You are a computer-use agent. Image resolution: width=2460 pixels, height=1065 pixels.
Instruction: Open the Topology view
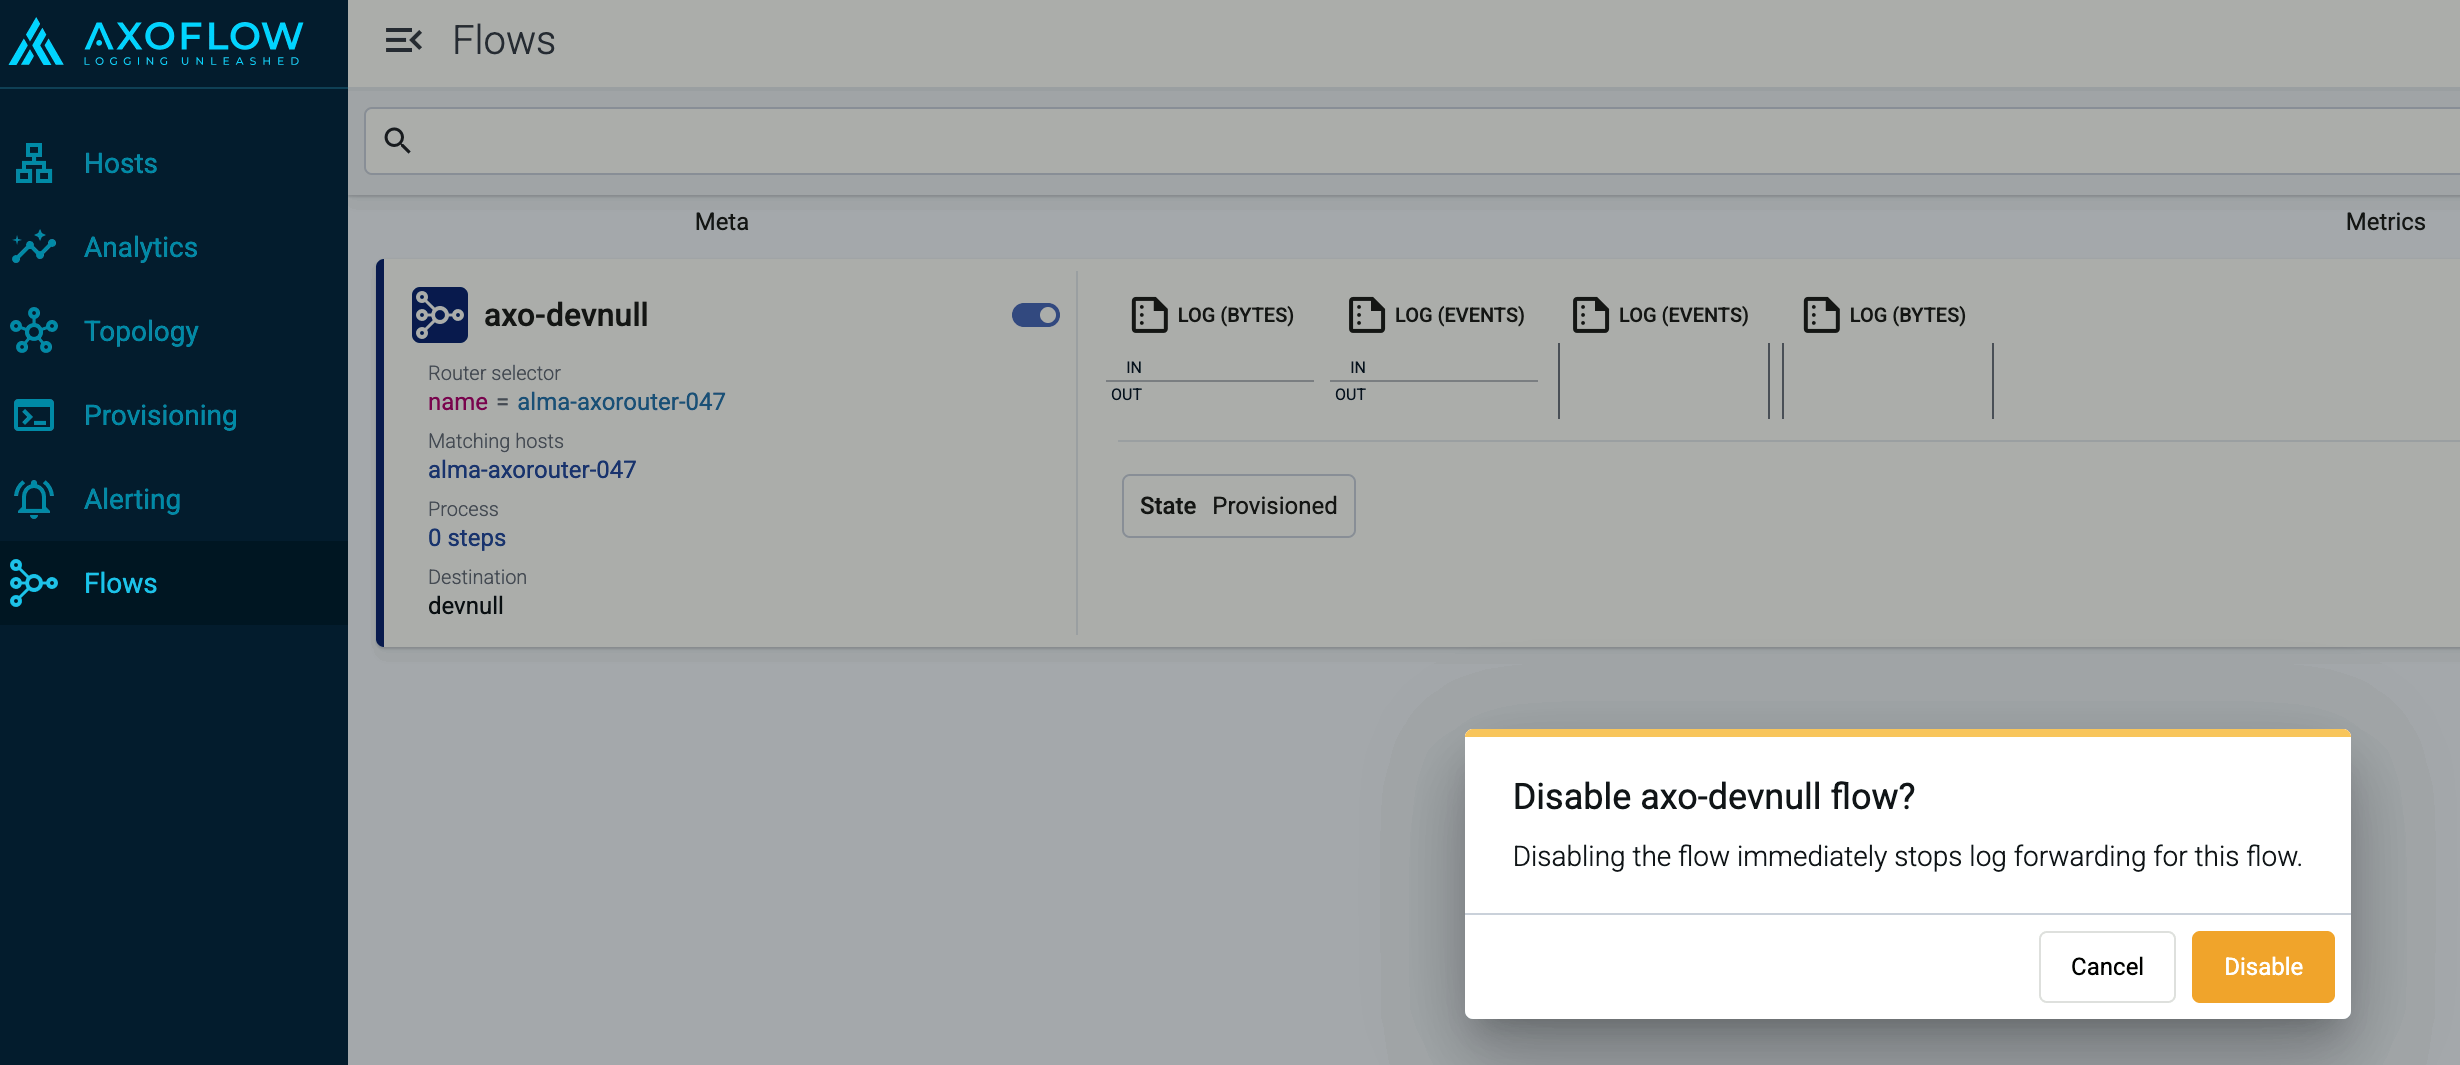(x=141, y=331)
